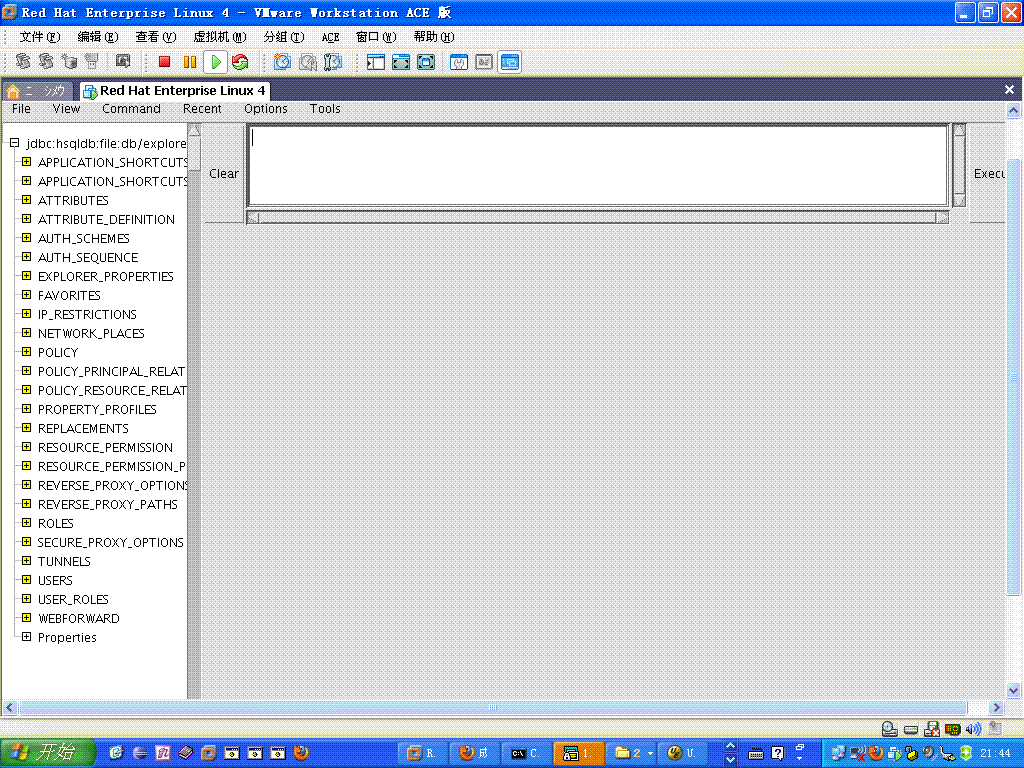Expand the Properties node

point(26,637)
